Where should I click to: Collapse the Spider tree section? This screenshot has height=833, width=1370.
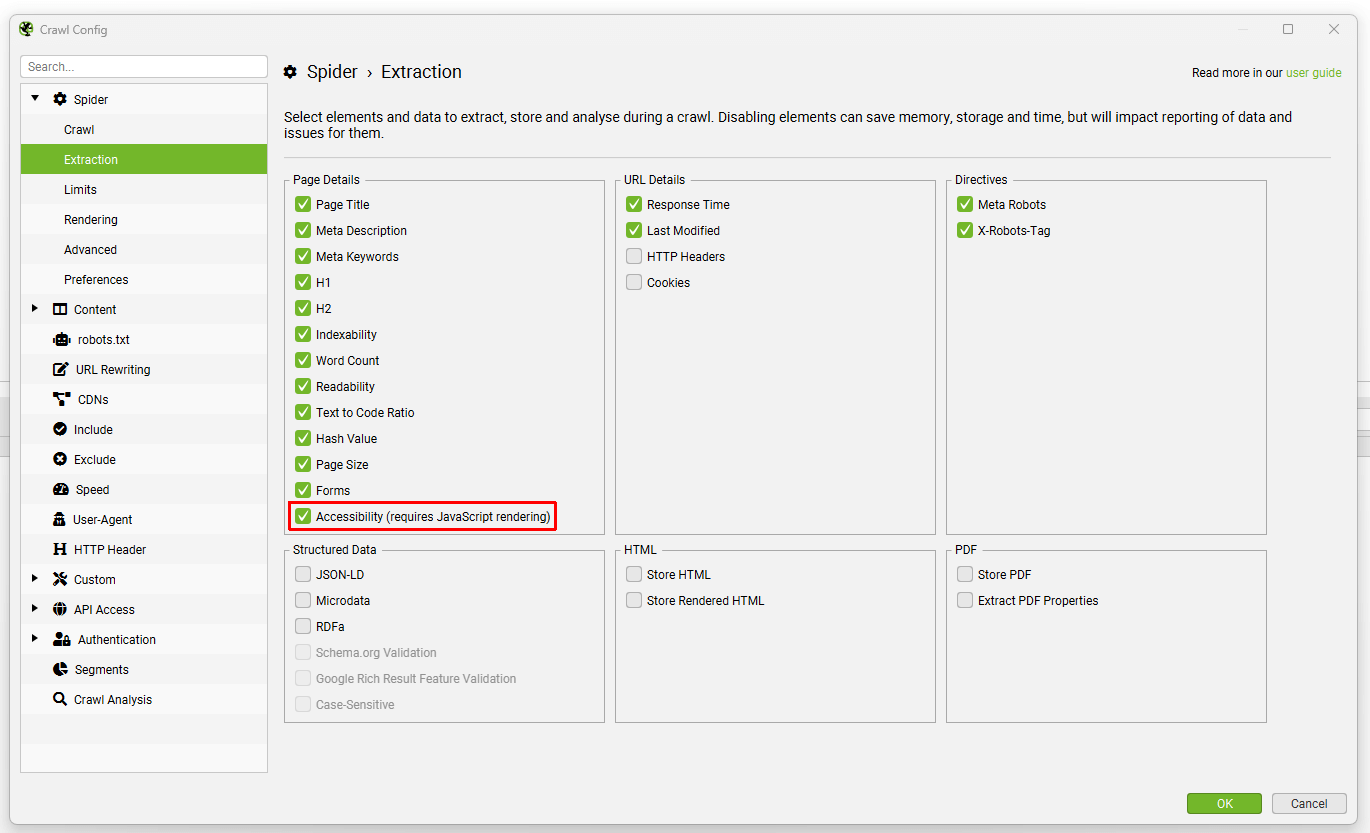pyautogui.click(x=36, y=99)
